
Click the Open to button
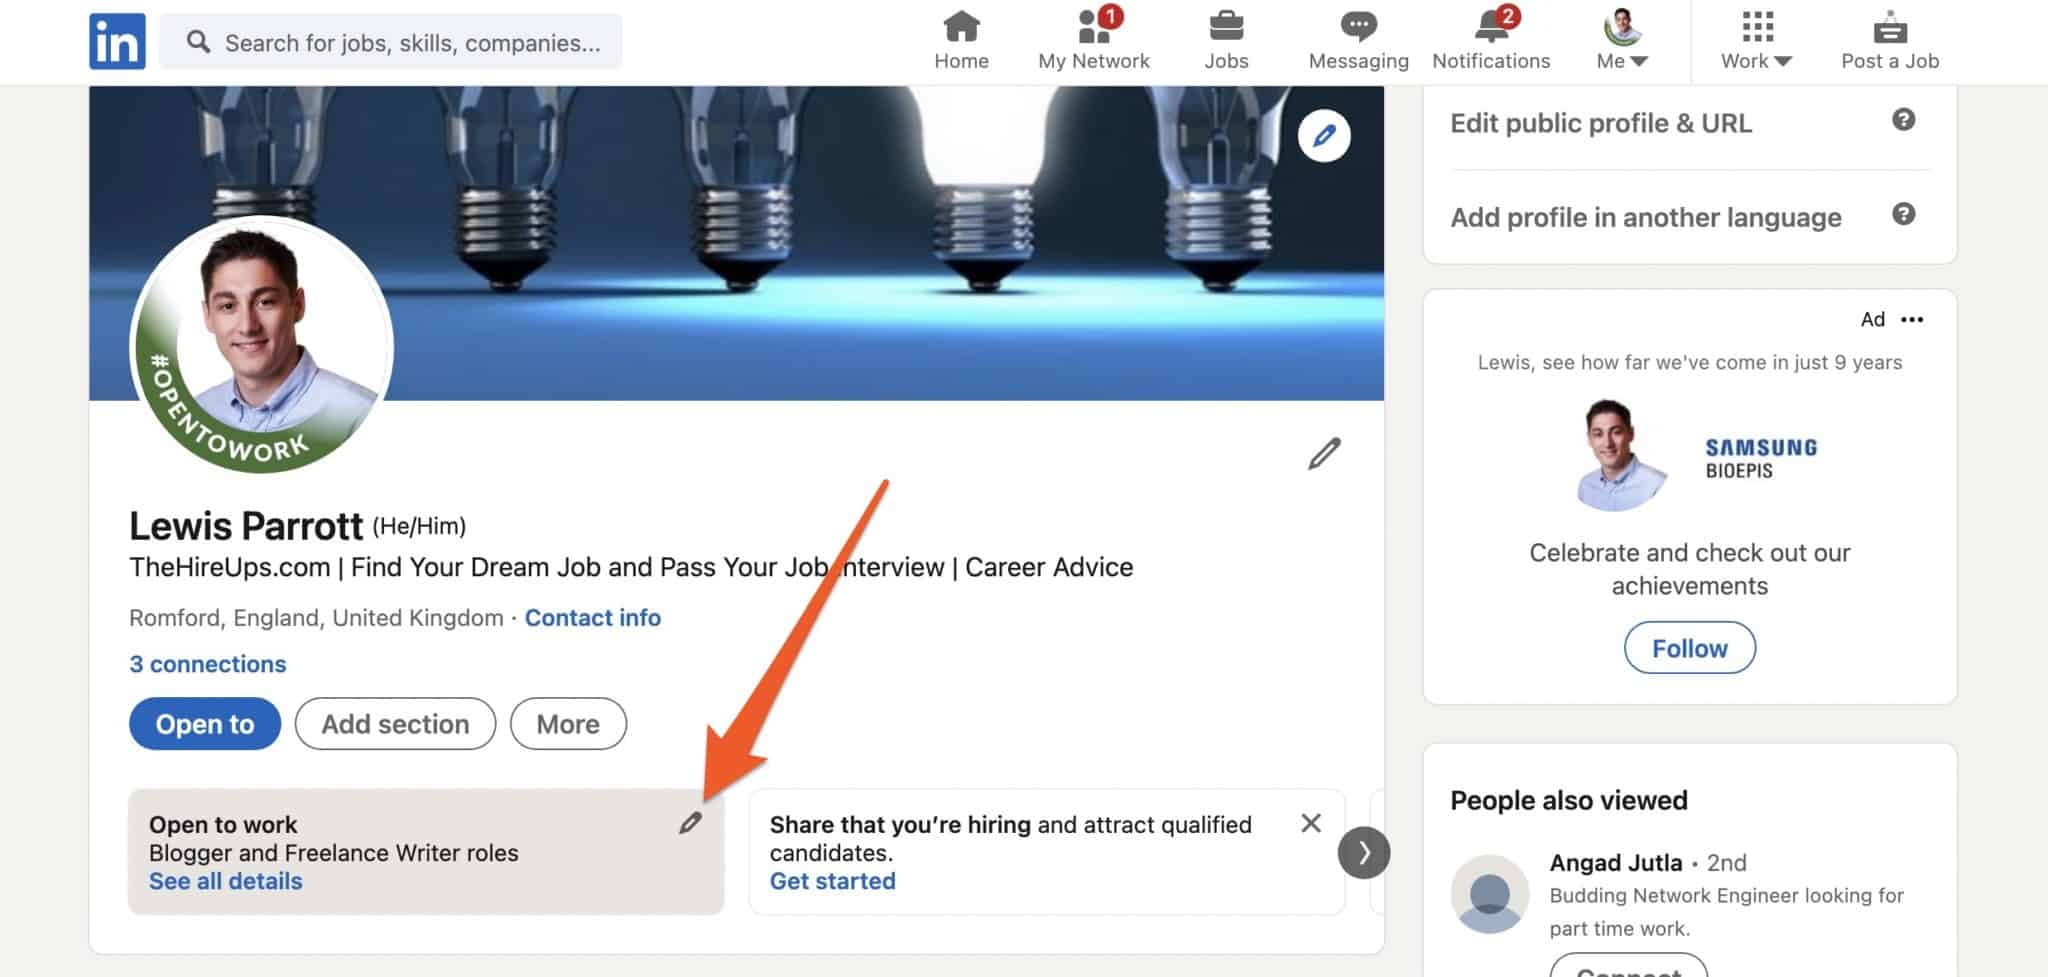click(x=205, y=723)
